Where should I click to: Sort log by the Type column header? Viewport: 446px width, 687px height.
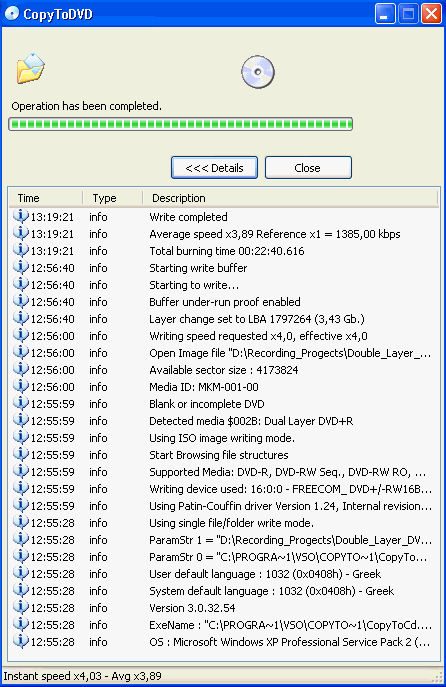click(113, 198)
